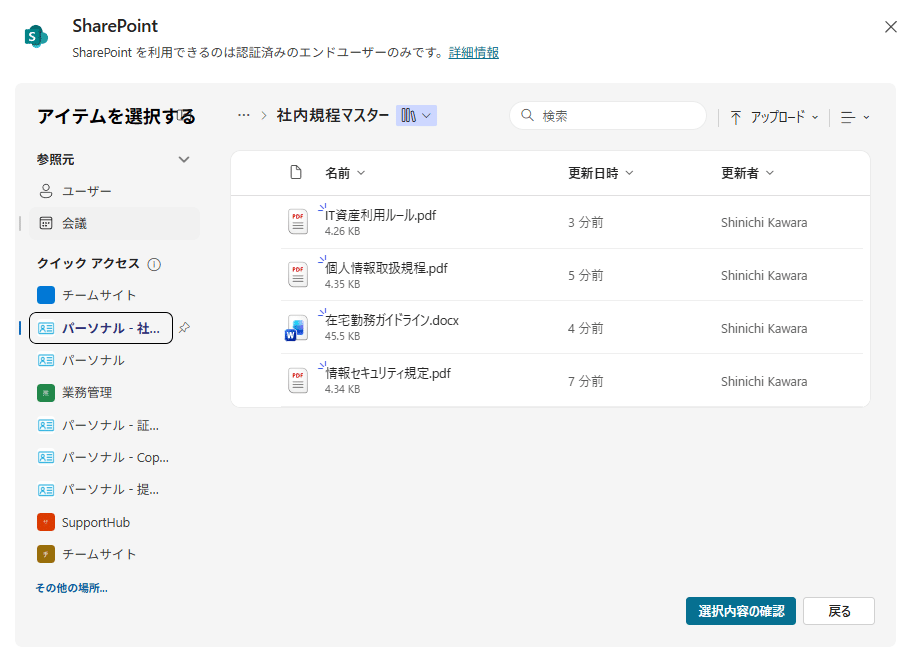Click the upload arrow icon
The height and width of the screenshot is (660, 920).
coord(736,117)
